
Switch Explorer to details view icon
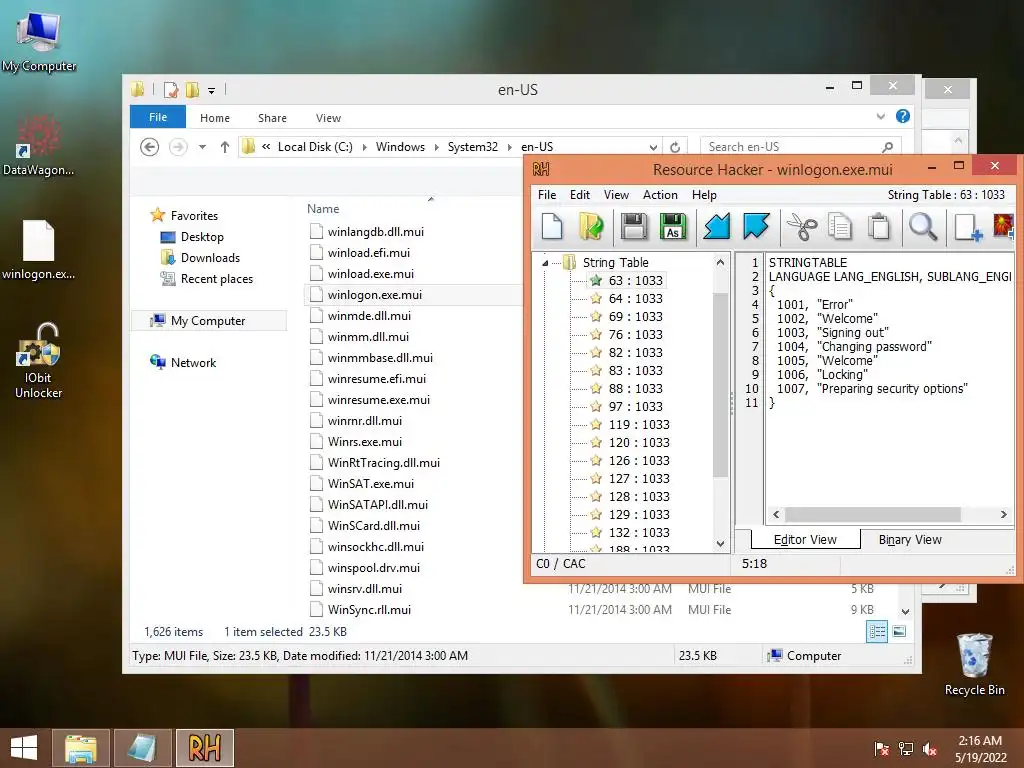[x=876, y=631]
